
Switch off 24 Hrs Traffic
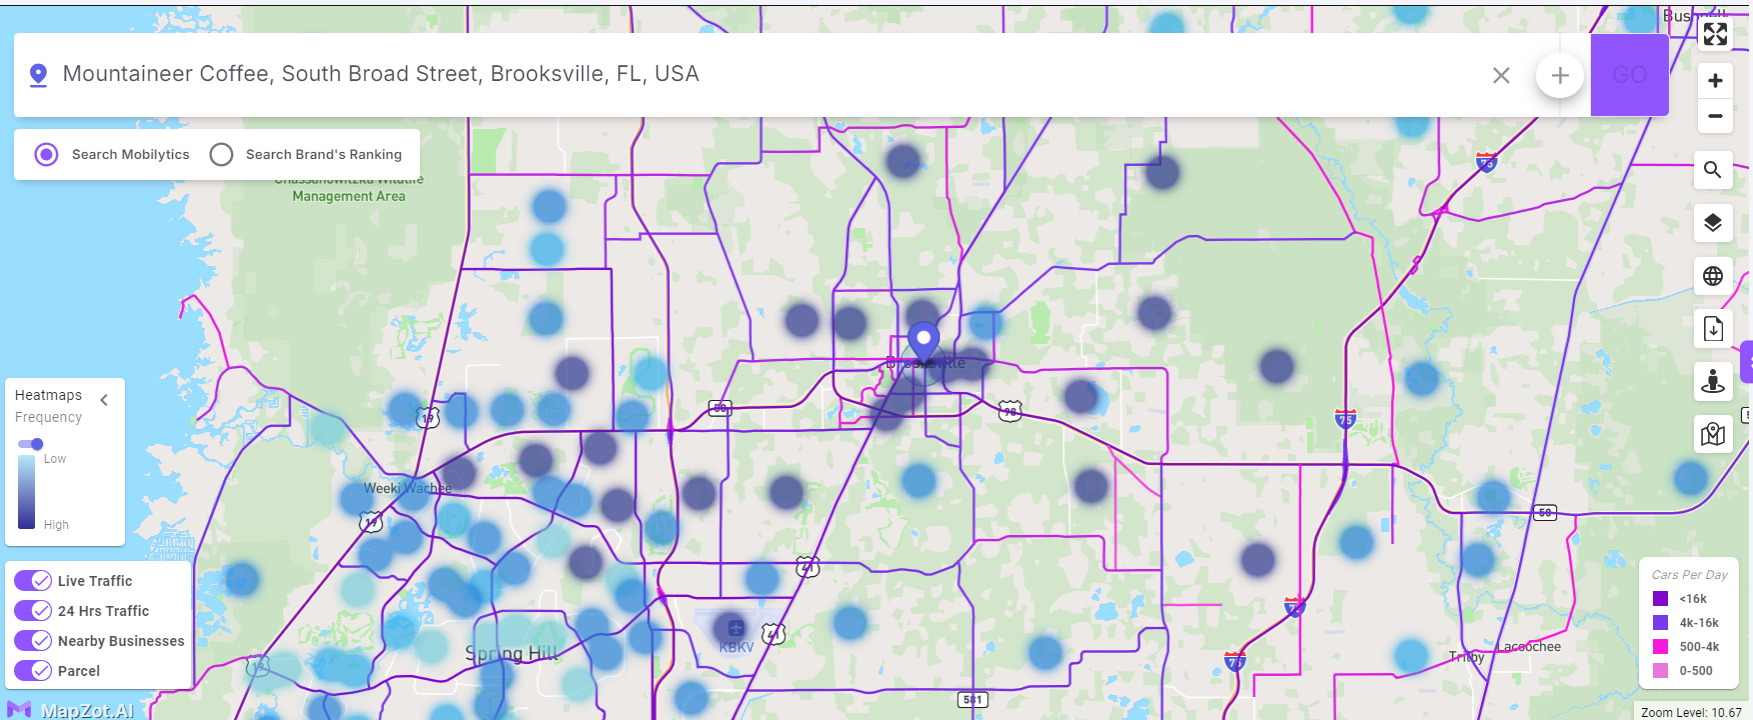[x=33, y=611]
